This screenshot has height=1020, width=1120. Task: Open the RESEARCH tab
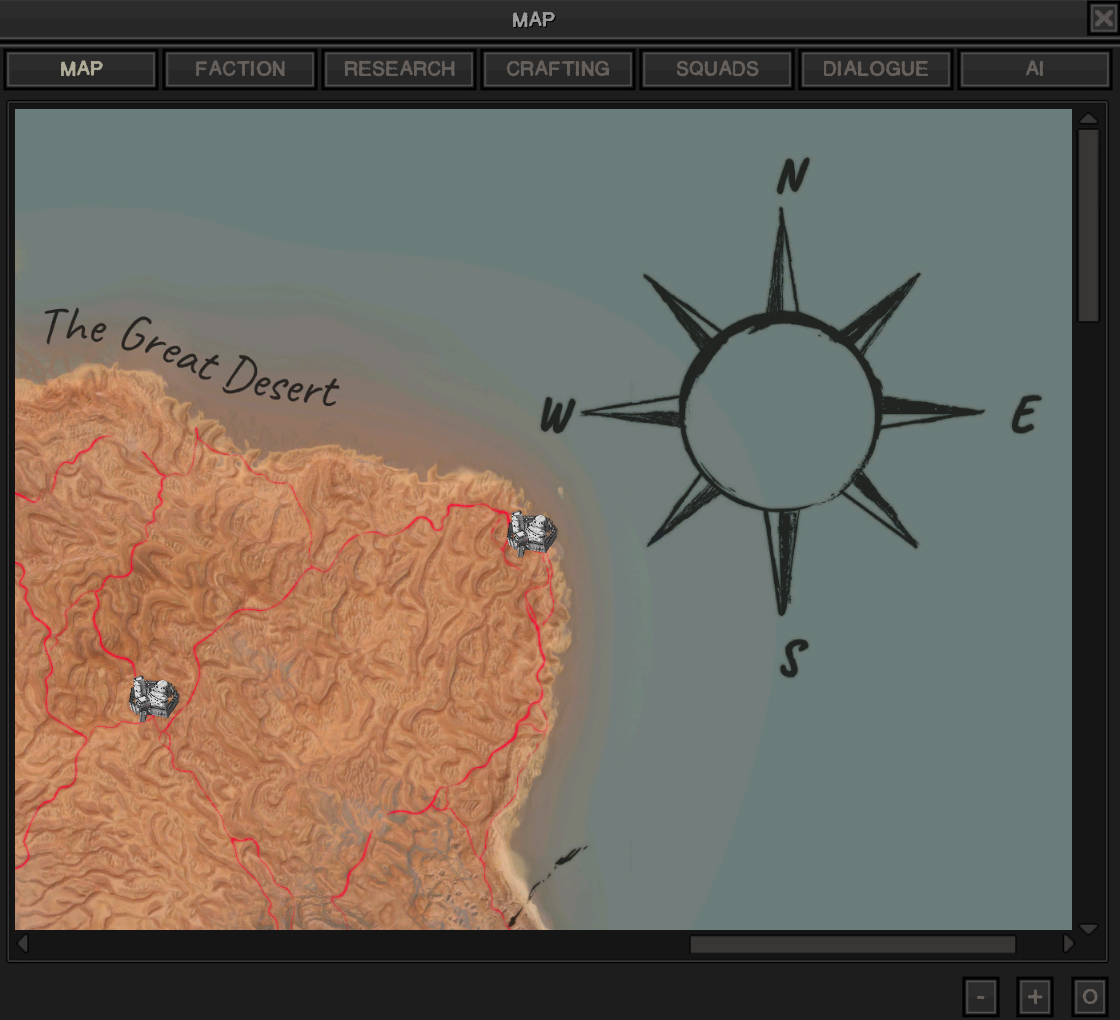point(399,69)
